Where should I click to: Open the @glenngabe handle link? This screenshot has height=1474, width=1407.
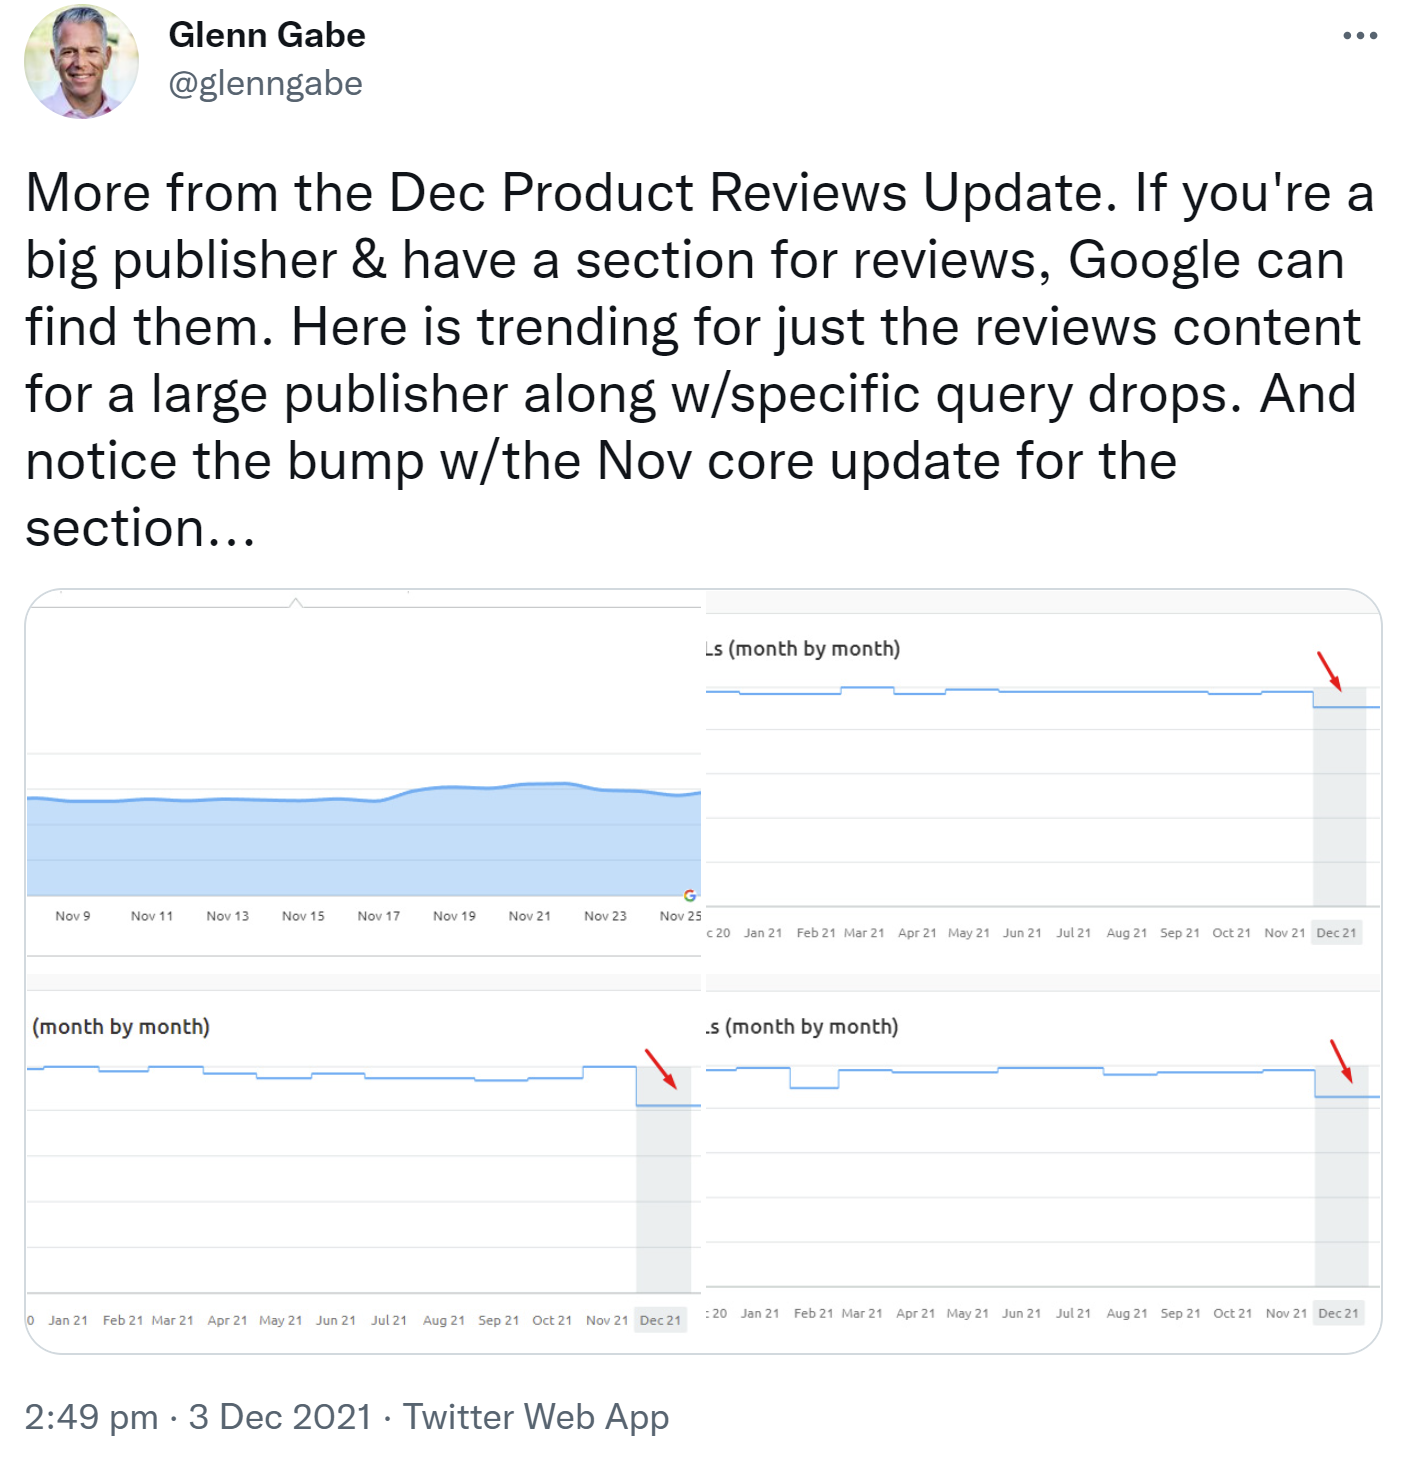coord(265,83)
